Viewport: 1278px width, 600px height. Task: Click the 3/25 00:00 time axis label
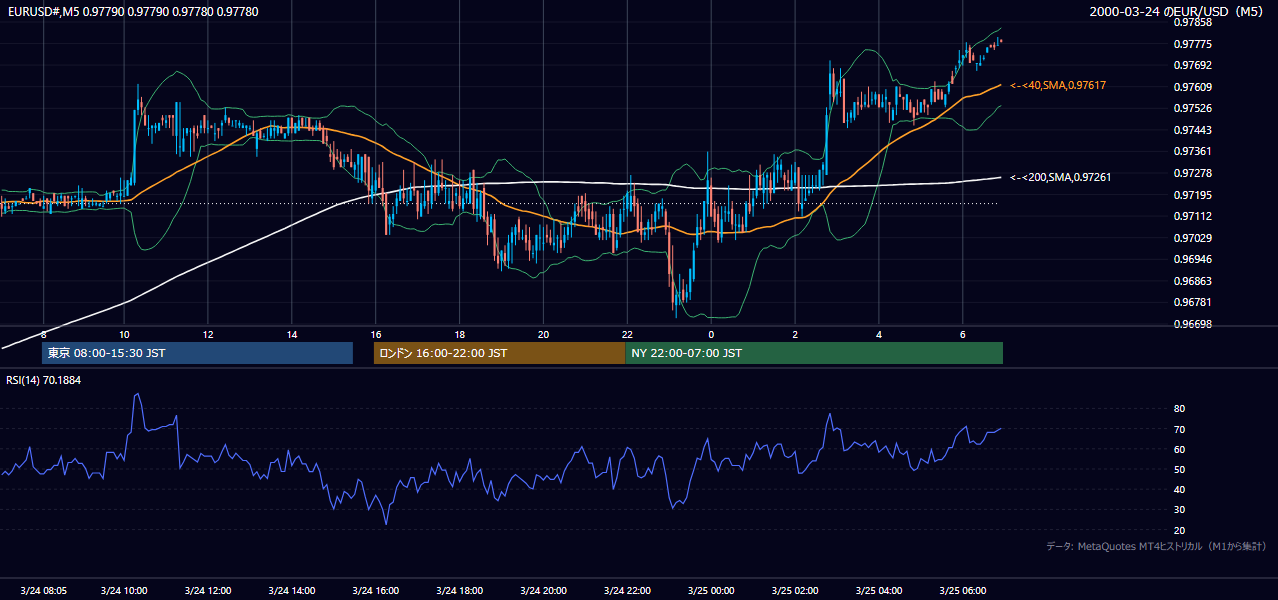click(x=711, y=590)
